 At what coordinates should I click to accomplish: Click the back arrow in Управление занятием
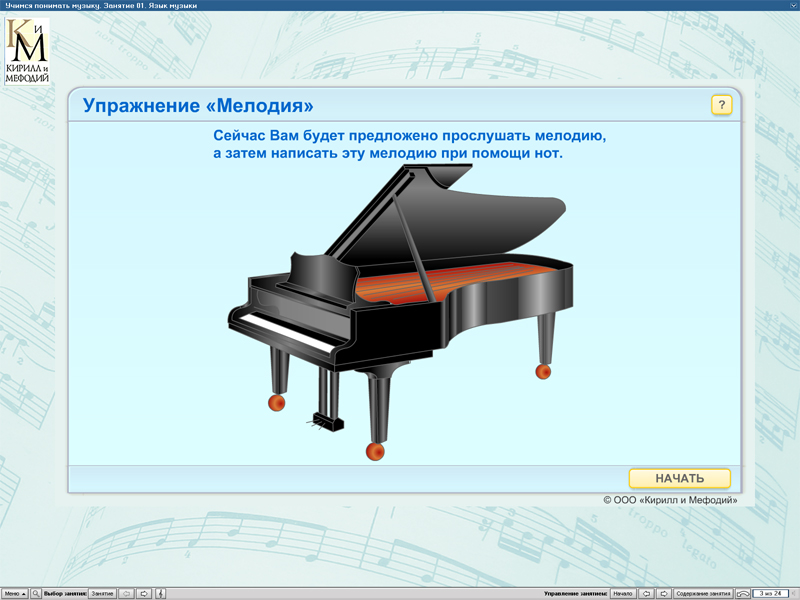click(x=647, y=592)
